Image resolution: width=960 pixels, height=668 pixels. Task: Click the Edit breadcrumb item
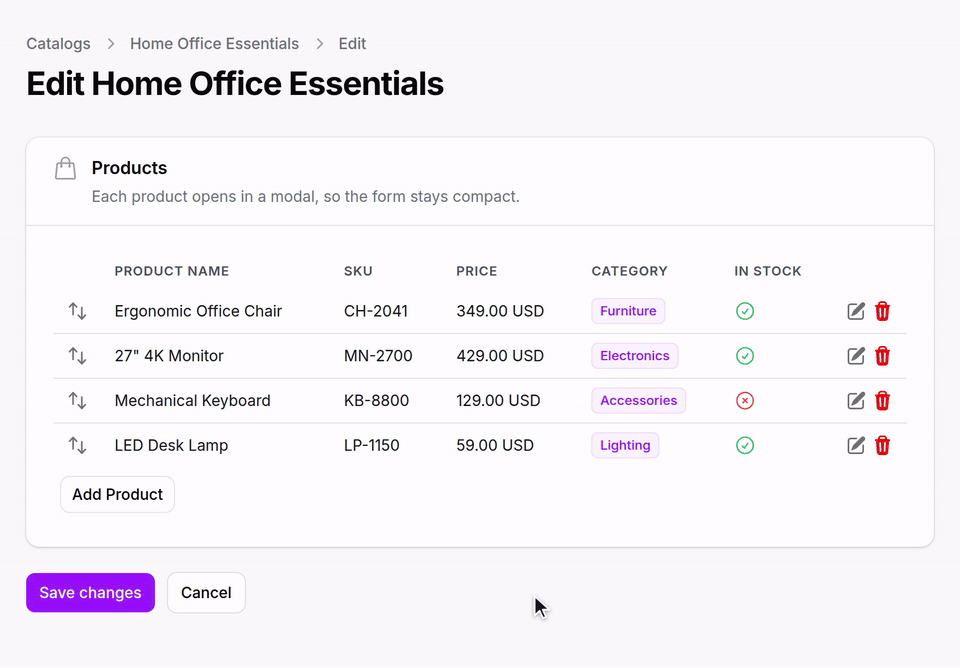pyautogui.click(x=352, y=43)
